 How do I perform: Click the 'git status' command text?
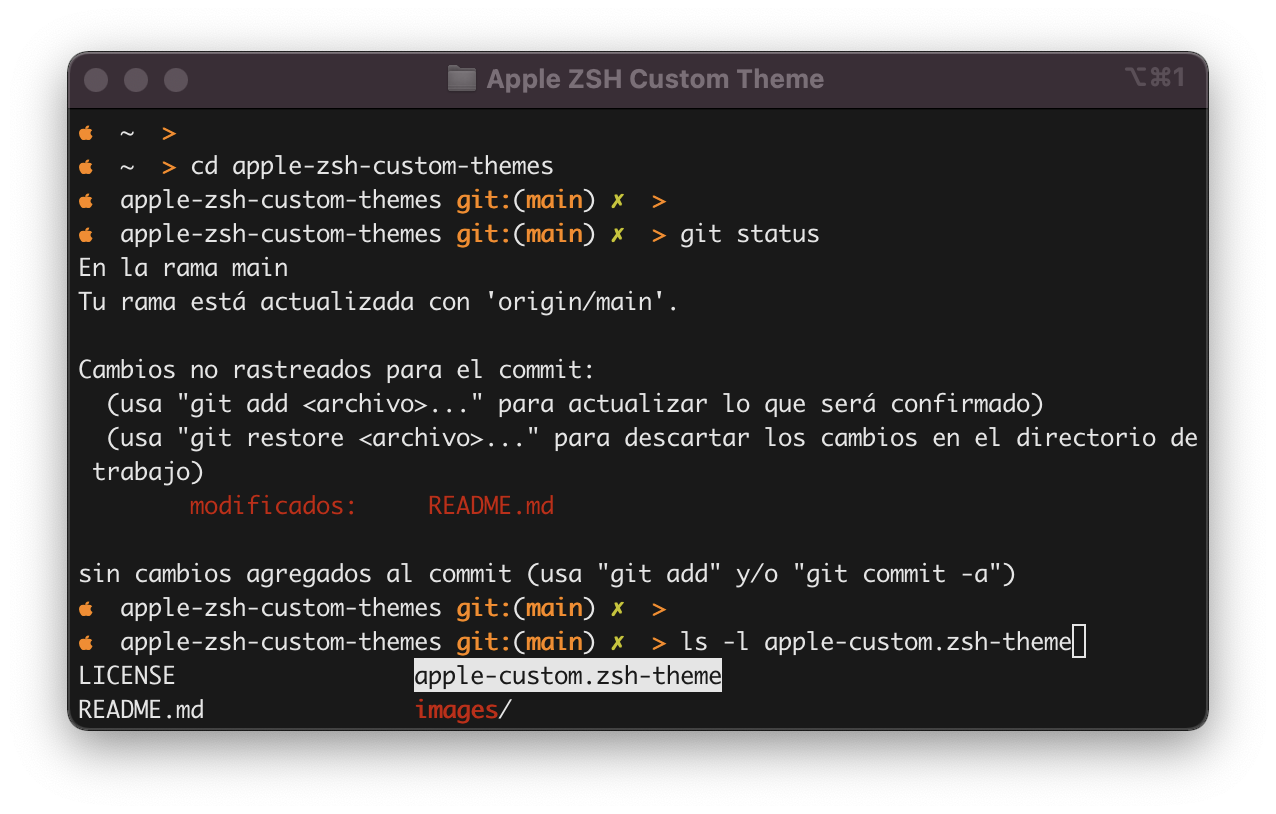(x=750, y=234)
